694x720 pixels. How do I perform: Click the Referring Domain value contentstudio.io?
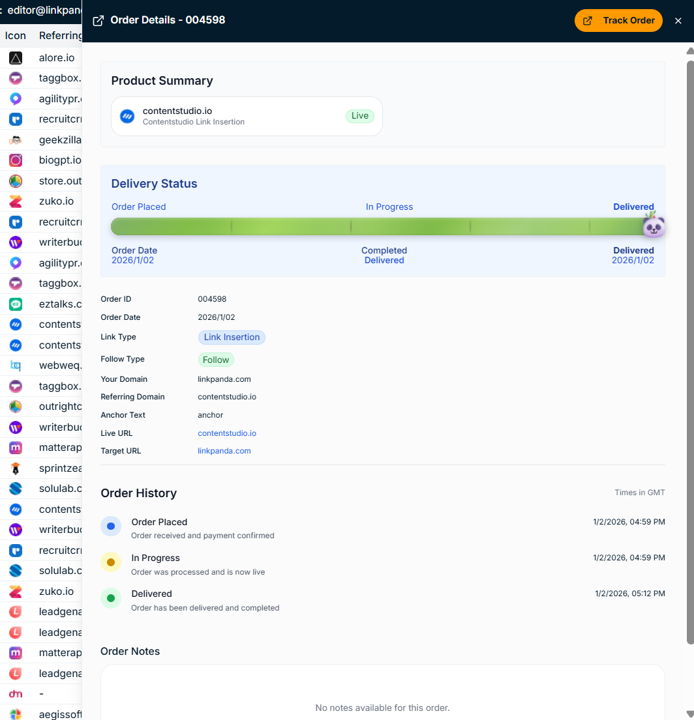click(x=227, y=397)
